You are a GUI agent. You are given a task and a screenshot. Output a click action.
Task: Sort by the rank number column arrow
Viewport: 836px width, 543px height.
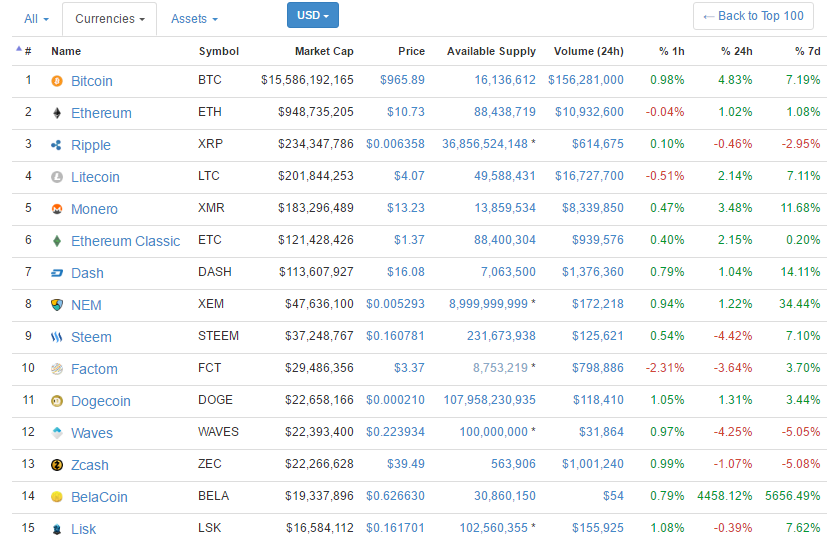click(23, 50)
